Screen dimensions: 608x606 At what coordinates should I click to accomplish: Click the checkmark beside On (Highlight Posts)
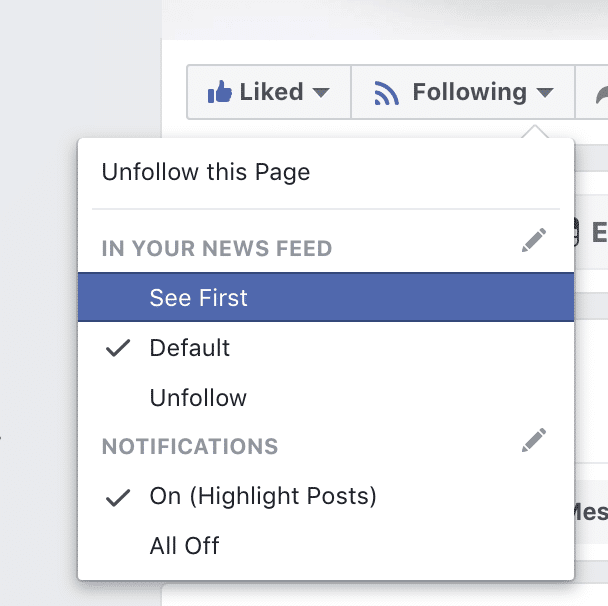point(118,497)
